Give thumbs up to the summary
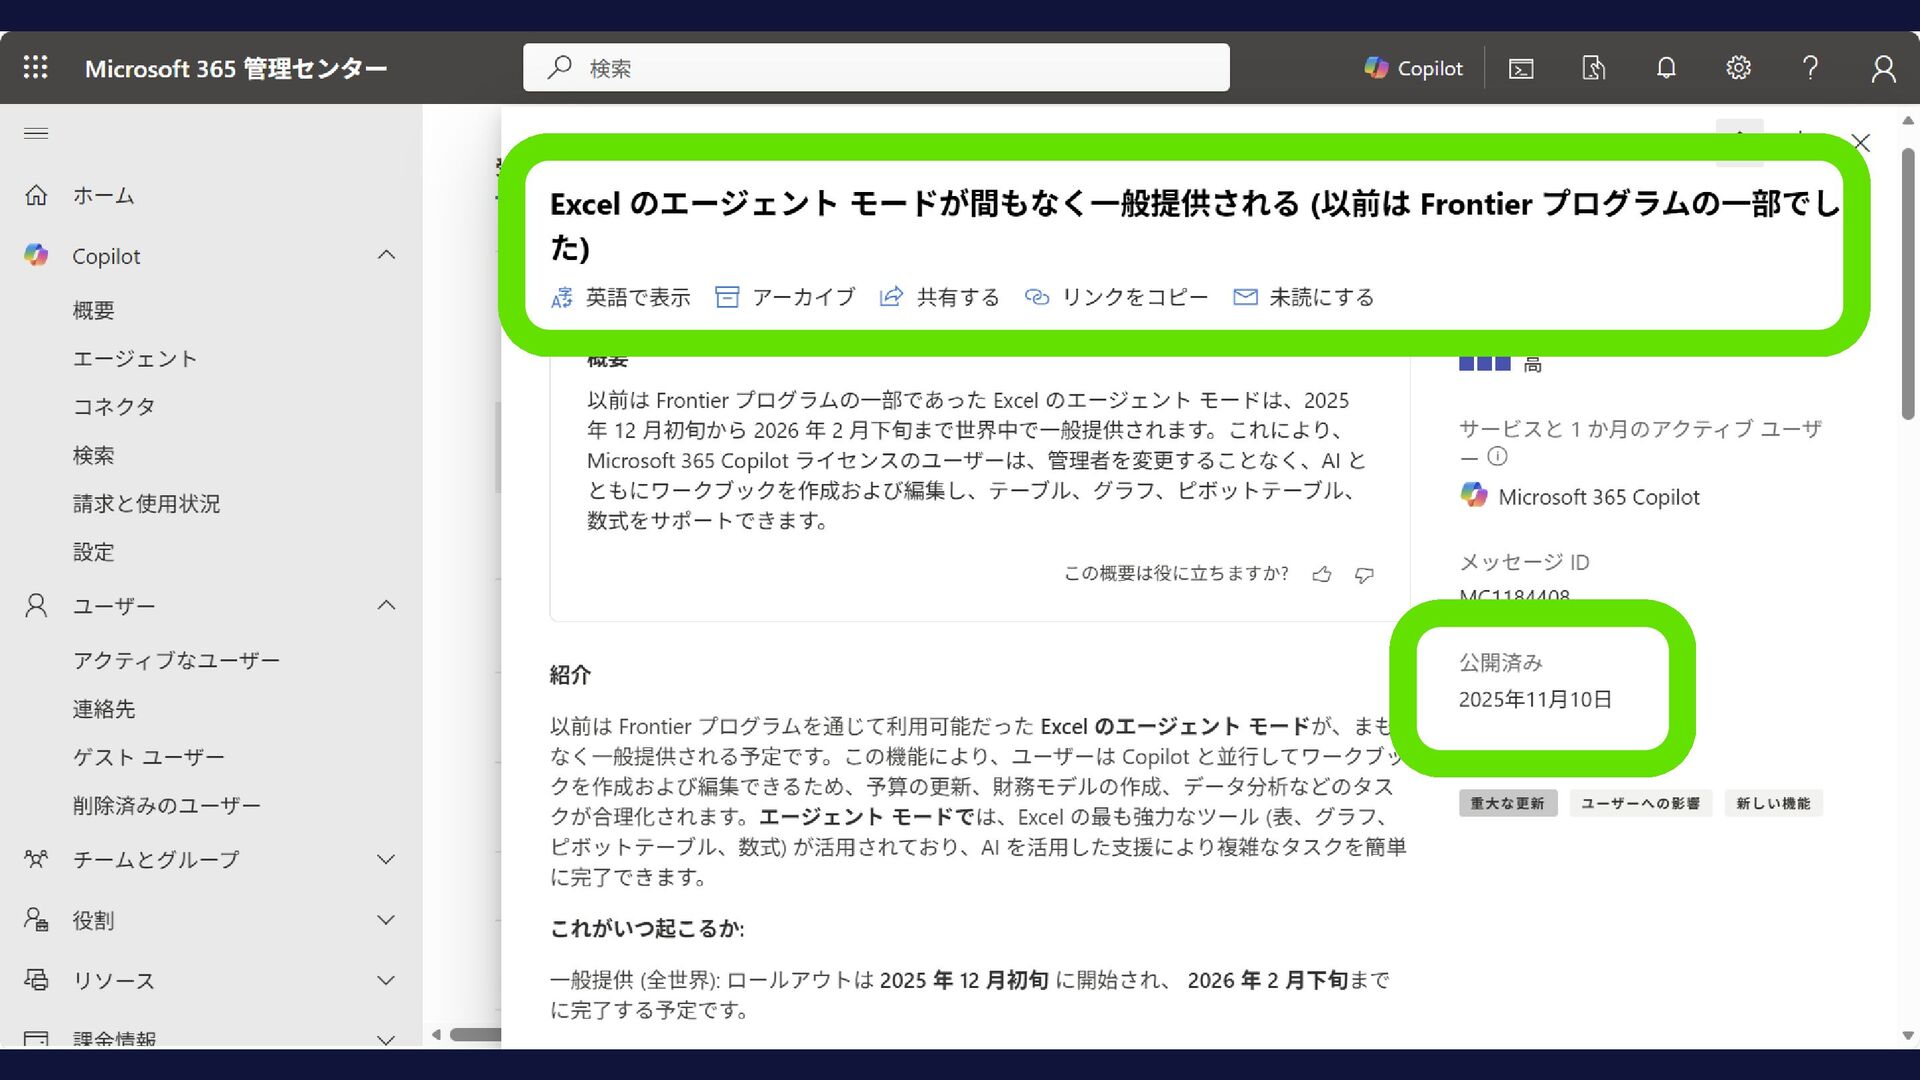1920x1080 pixels. point(1322,574)
